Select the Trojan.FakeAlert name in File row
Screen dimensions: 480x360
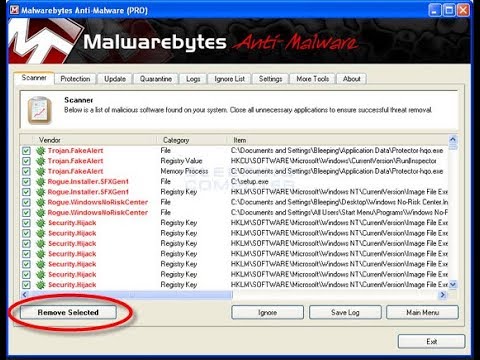pyautogui.click(x=75, y=151)
